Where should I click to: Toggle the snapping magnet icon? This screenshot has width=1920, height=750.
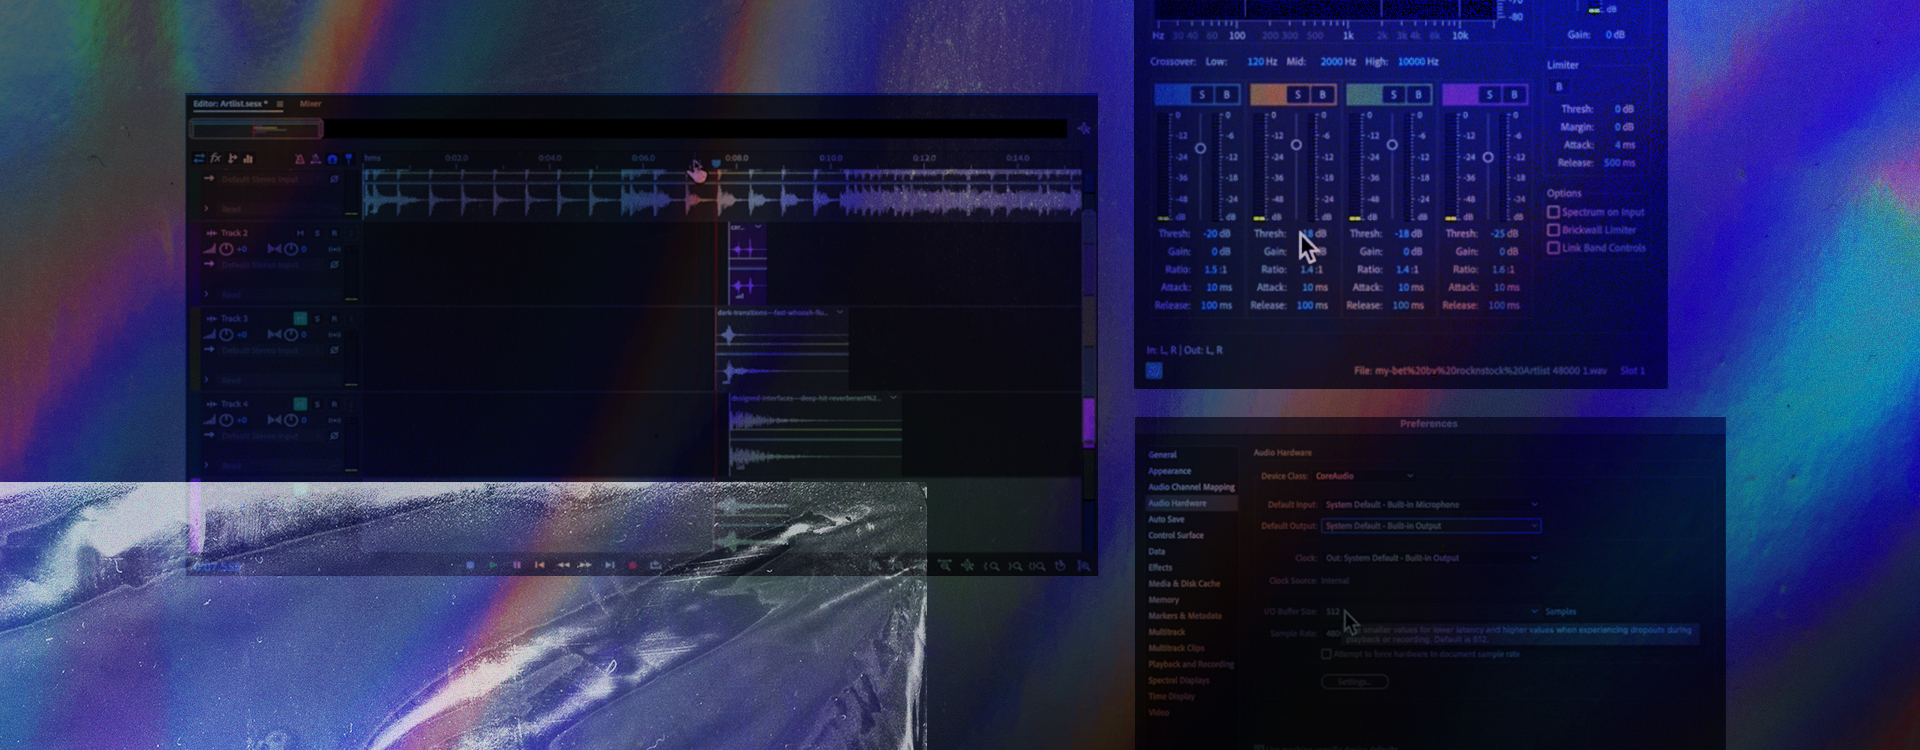(332, 159)
